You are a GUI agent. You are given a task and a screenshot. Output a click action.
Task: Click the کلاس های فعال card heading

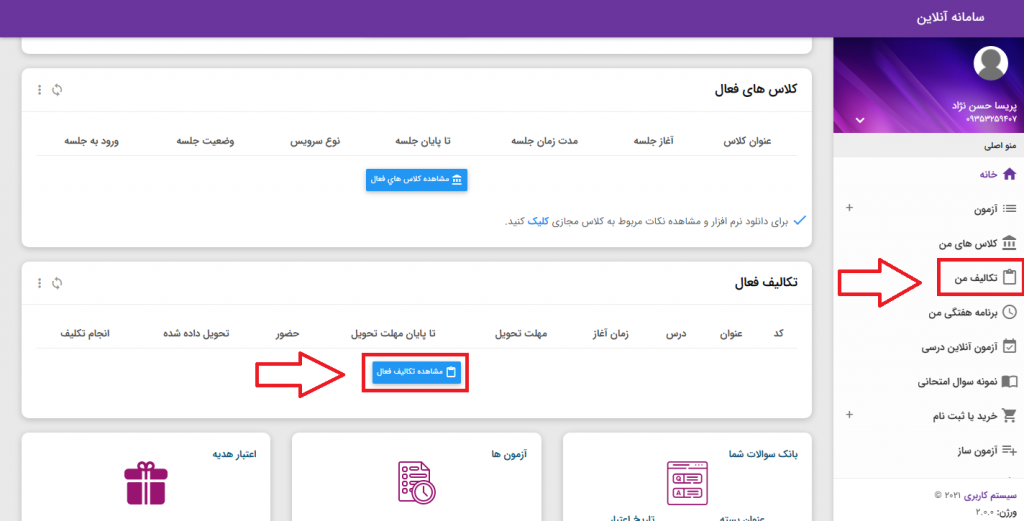point(756,89)
